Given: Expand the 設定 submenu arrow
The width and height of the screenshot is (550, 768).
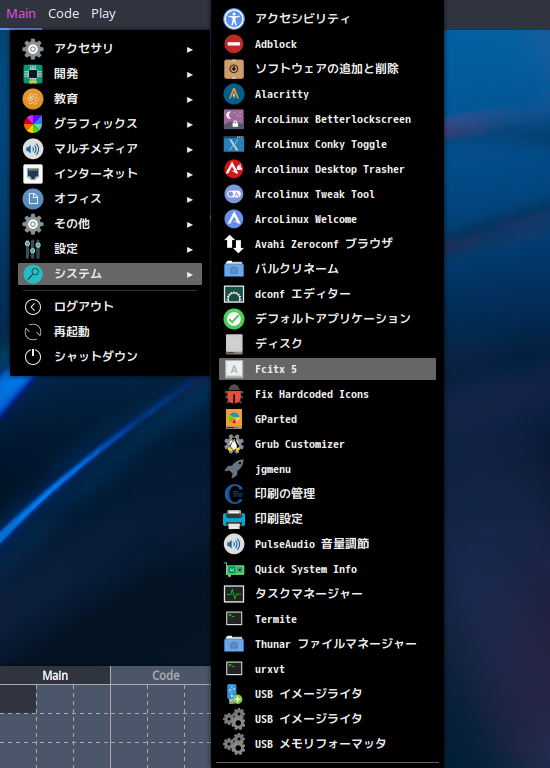Looking at the screenshot, I should (x=190, y=249).
